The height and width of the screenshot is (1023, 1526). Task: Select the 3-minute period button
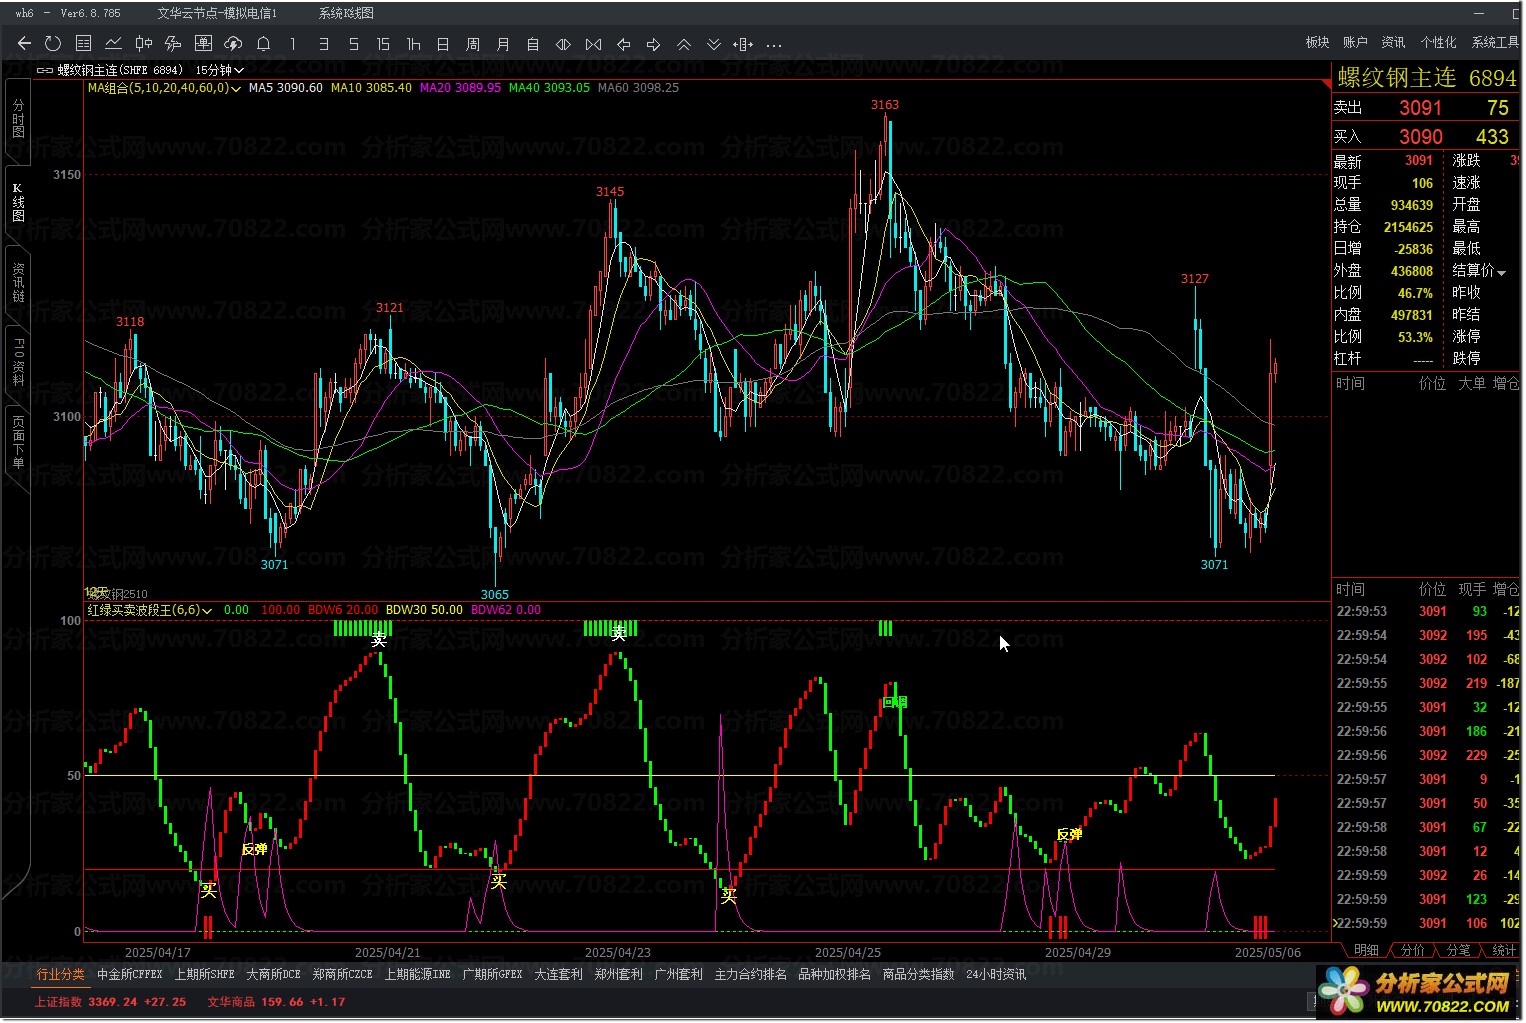(323, 44)
